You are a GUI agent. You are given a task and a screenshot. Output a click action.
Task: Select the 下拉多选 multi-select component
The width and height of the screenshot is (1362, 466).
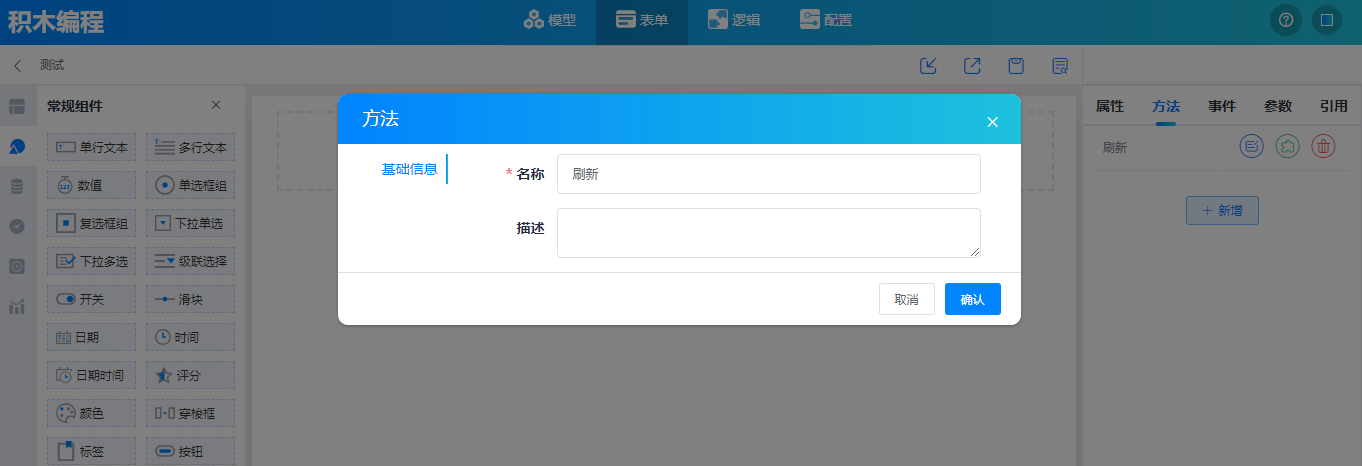[91, 261]
